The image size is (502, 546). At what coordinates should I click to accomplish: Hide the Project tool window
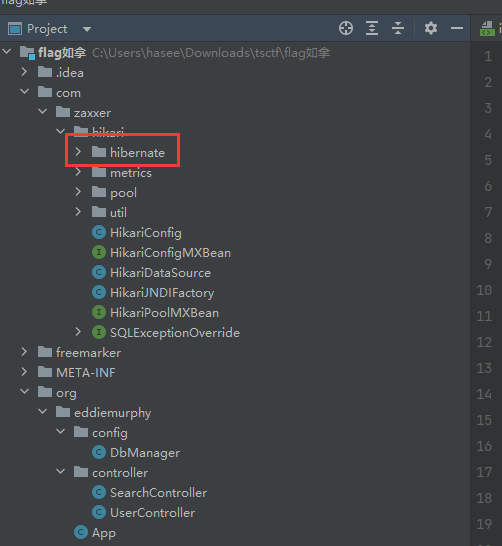click(457, 28)
